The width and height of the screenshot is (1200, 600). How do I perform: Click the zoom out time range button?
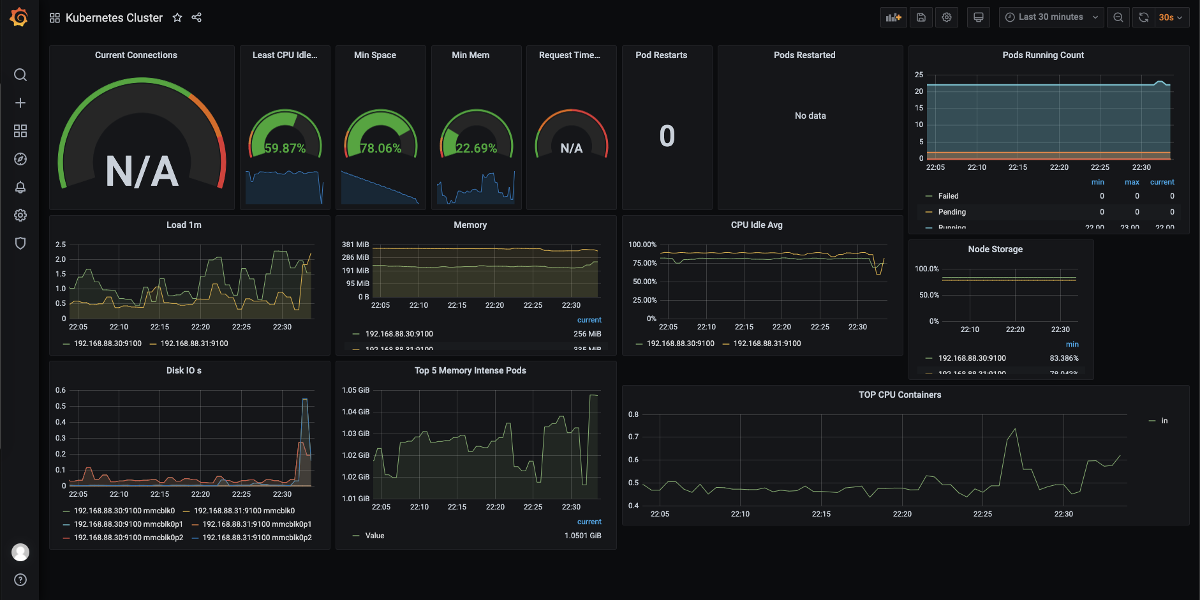coord(1118,17)
